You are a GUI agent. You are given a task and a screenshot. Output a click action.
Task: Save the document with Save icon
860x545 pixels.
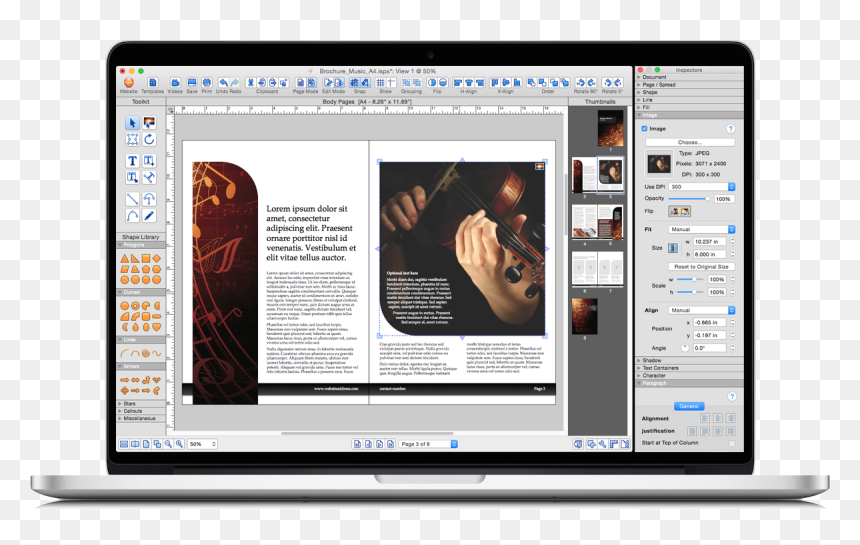pyautogui.click(x=192, y=83)
